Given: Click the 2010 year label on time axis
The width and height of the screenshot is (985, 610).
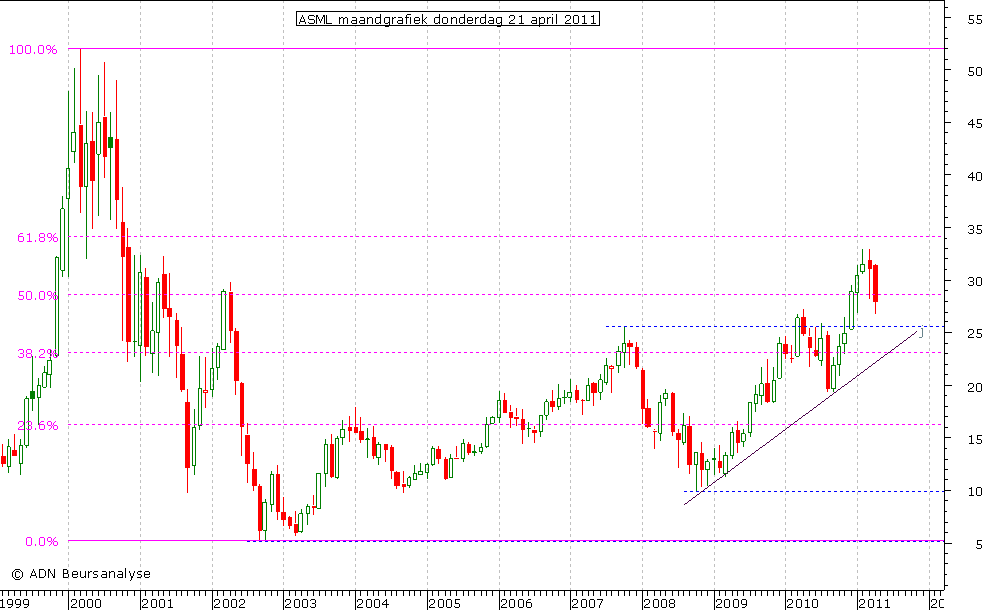Looking at the screenshot, I should [x=803, y=603].
